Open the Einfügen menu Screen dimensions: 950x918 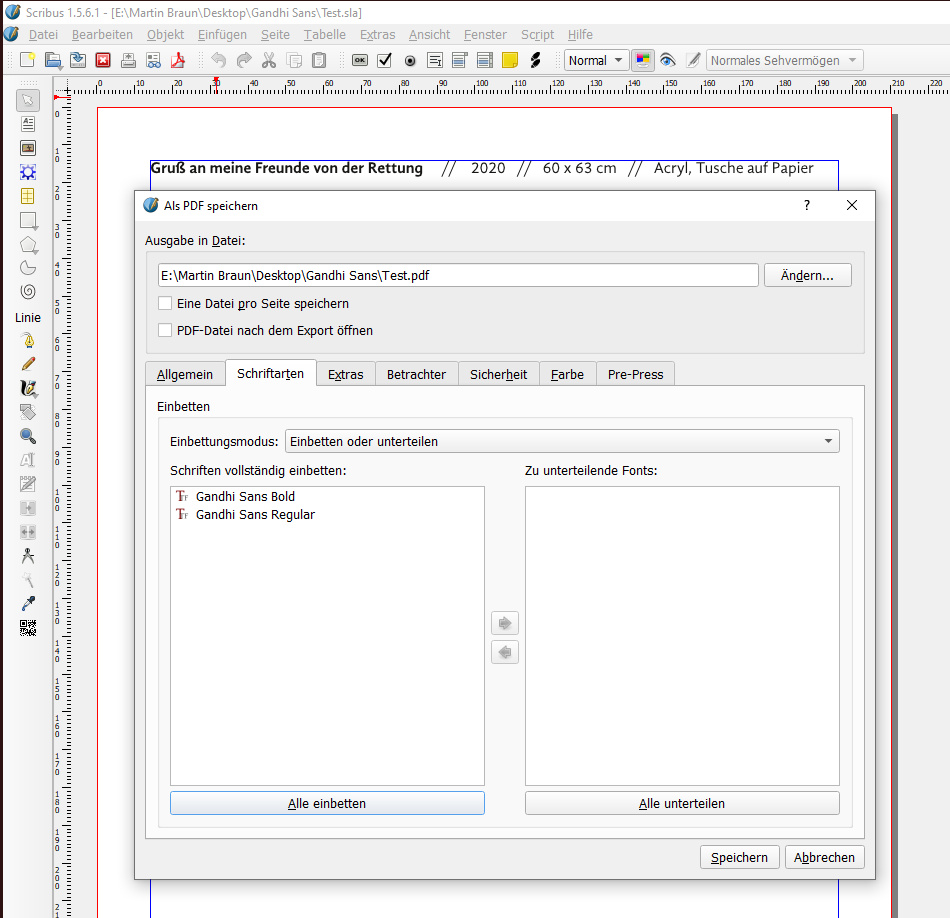(x=222, y=34)
